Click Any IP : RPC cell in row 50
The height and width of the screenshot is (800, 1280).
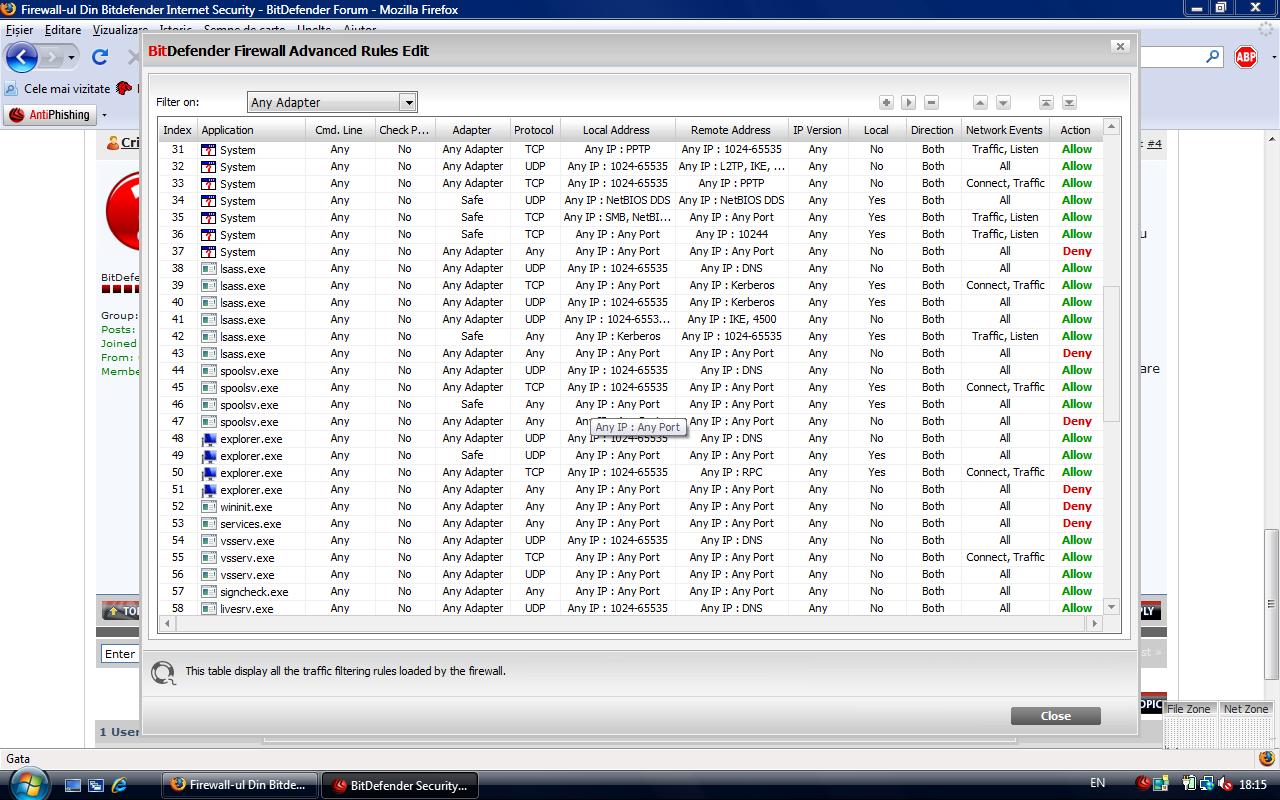coord(731,473)
